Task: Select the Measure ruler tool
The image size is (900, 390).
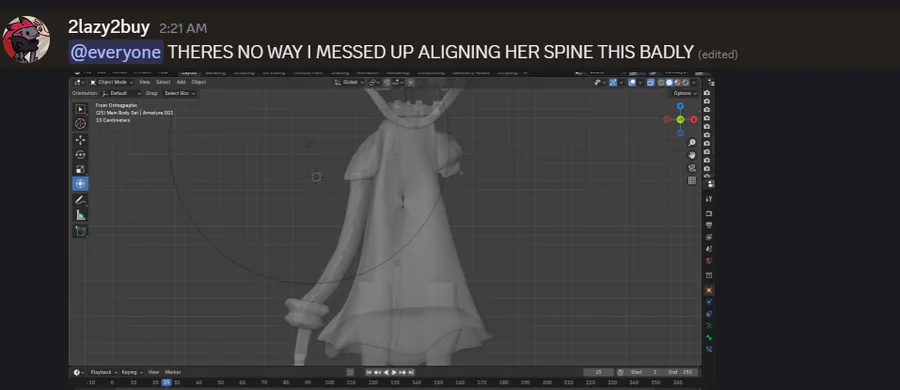Action: point(80,215)
